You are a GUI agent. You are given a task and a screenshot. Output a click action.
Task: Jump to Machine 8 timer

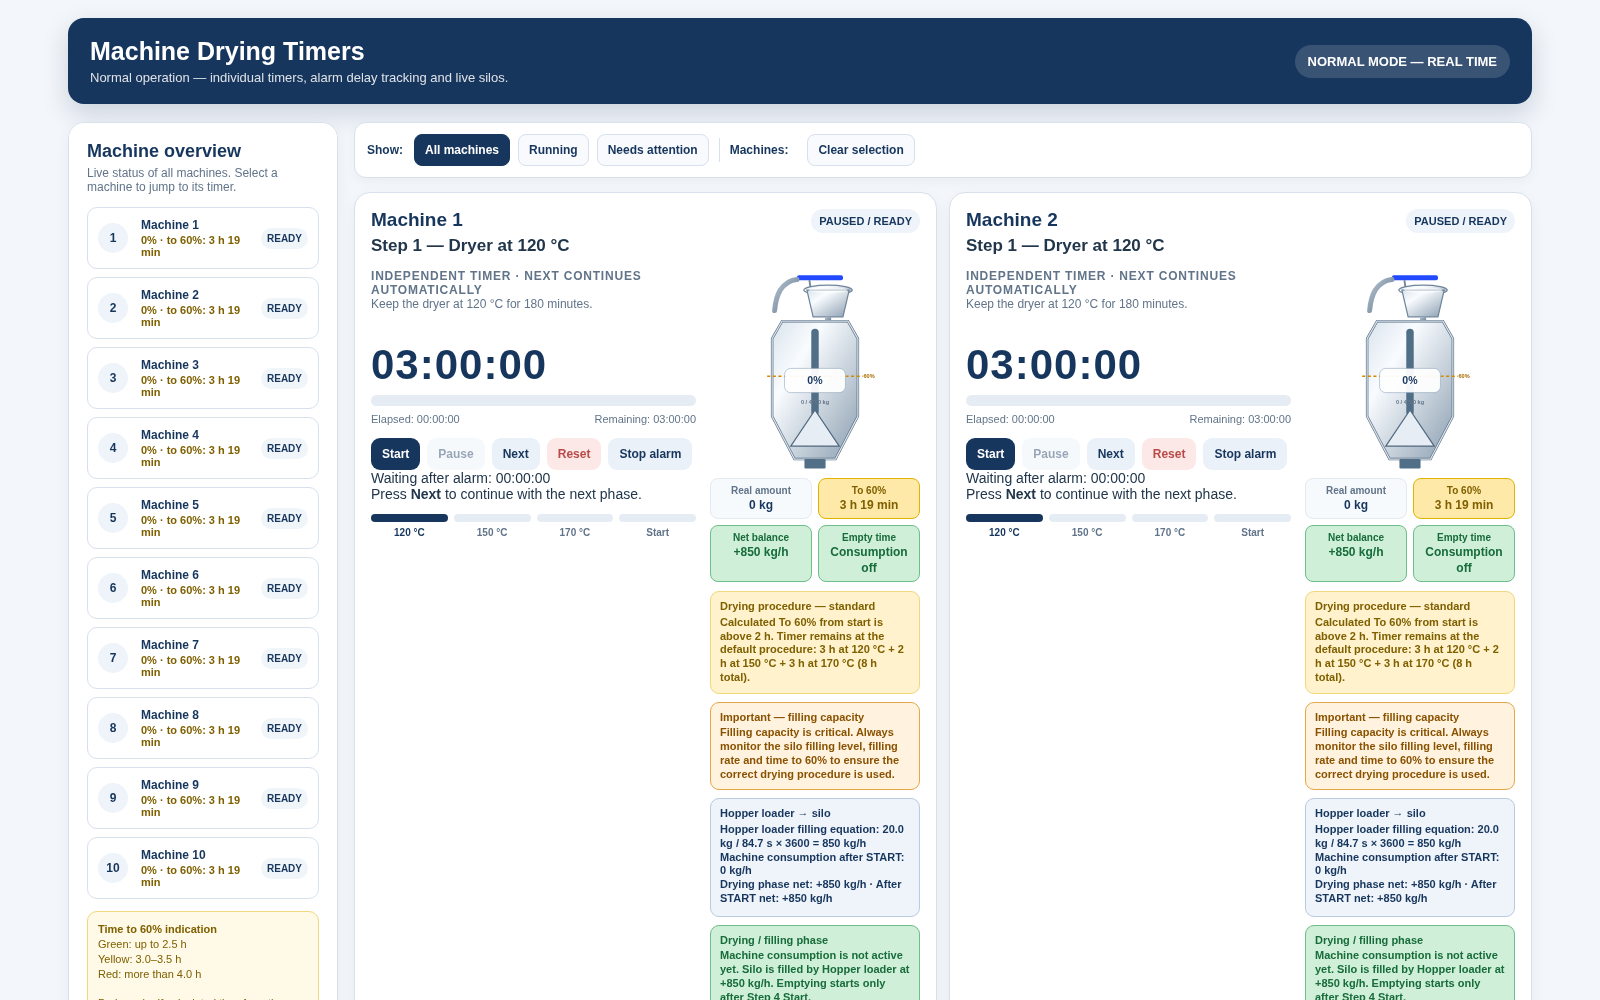point(203,728)
